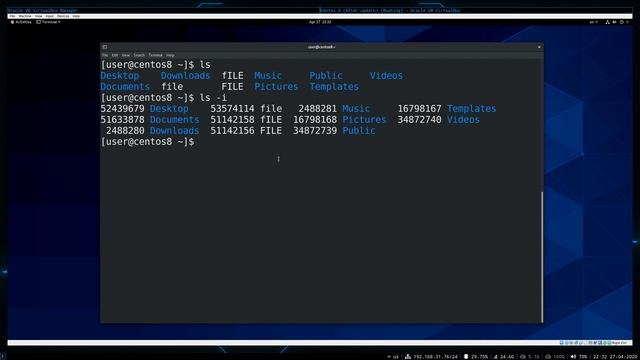Close the terminal window
This screenshot has width=640, height=360.
pos(539,47)
